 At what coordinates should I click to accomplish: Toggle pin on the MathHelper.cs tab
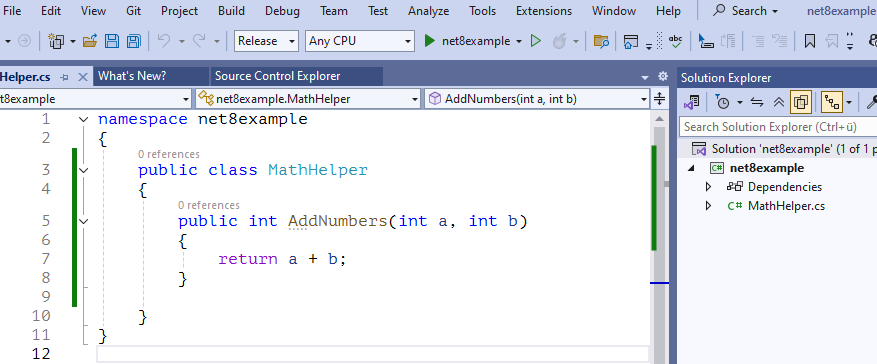pos(64,77)
